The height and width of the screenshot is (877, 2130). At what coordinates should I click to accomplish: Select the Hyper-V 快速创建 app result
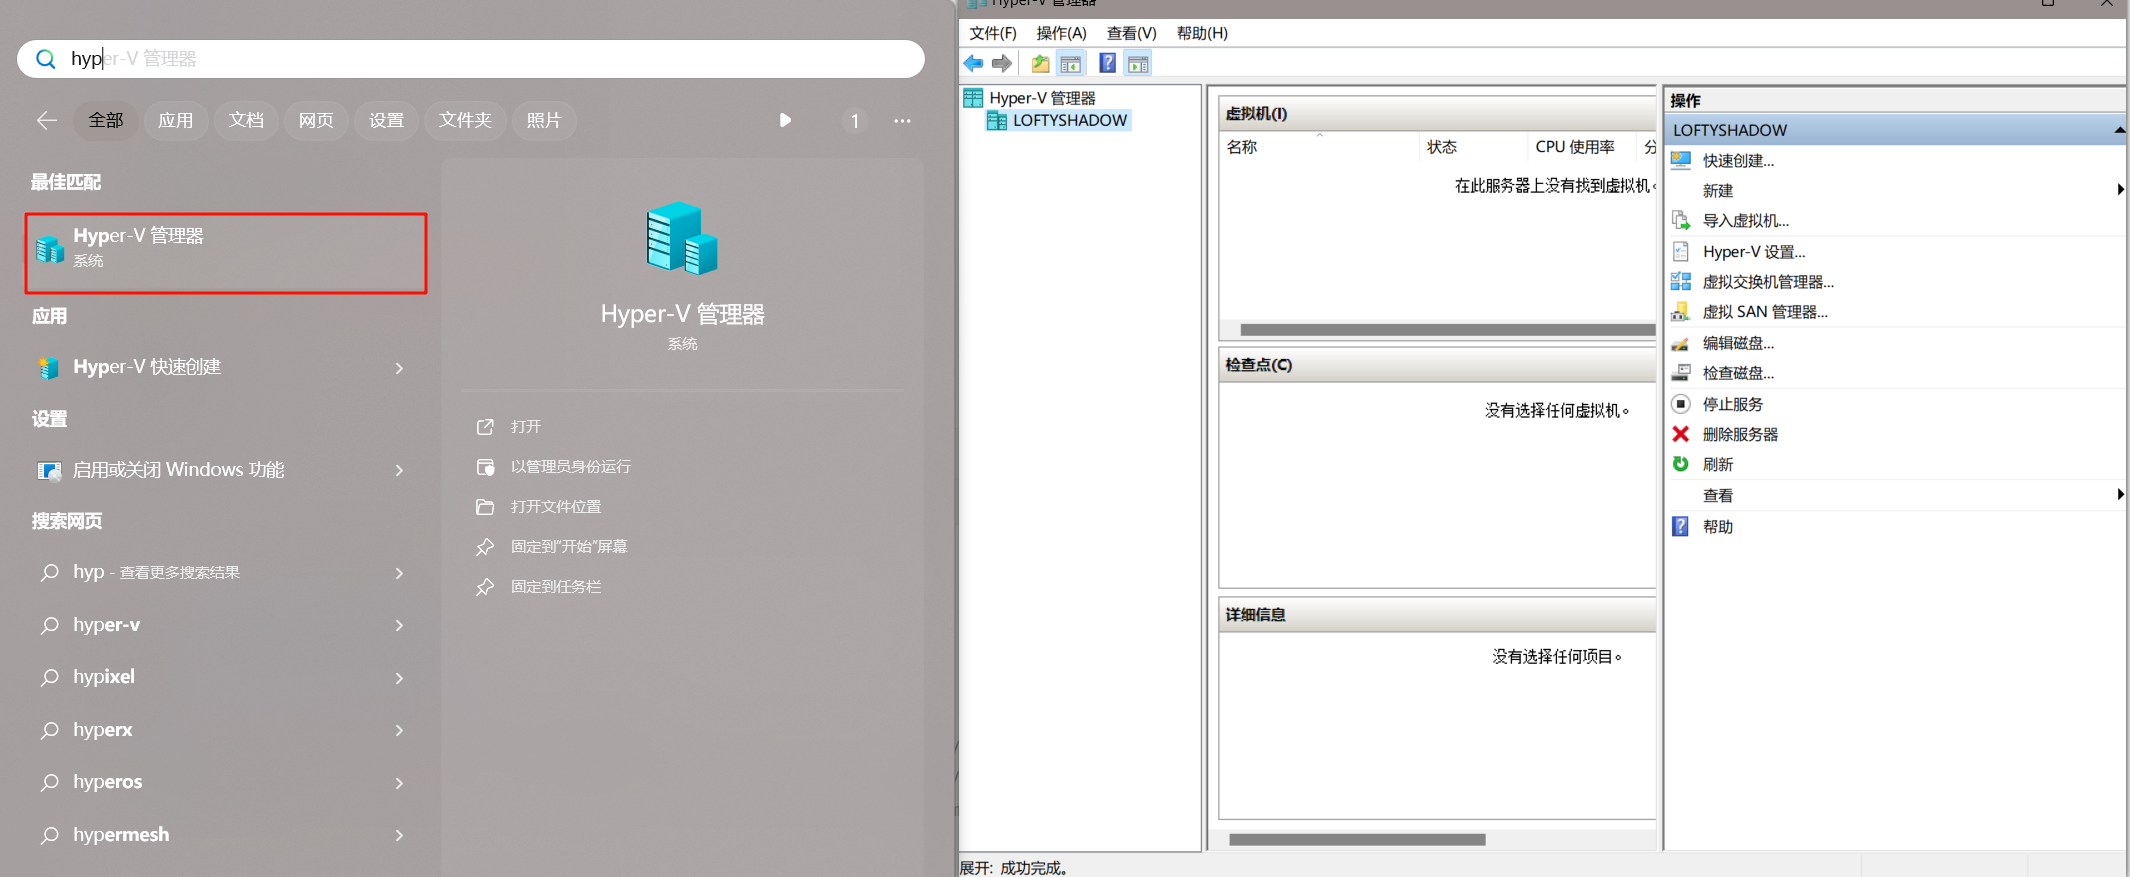147,367
